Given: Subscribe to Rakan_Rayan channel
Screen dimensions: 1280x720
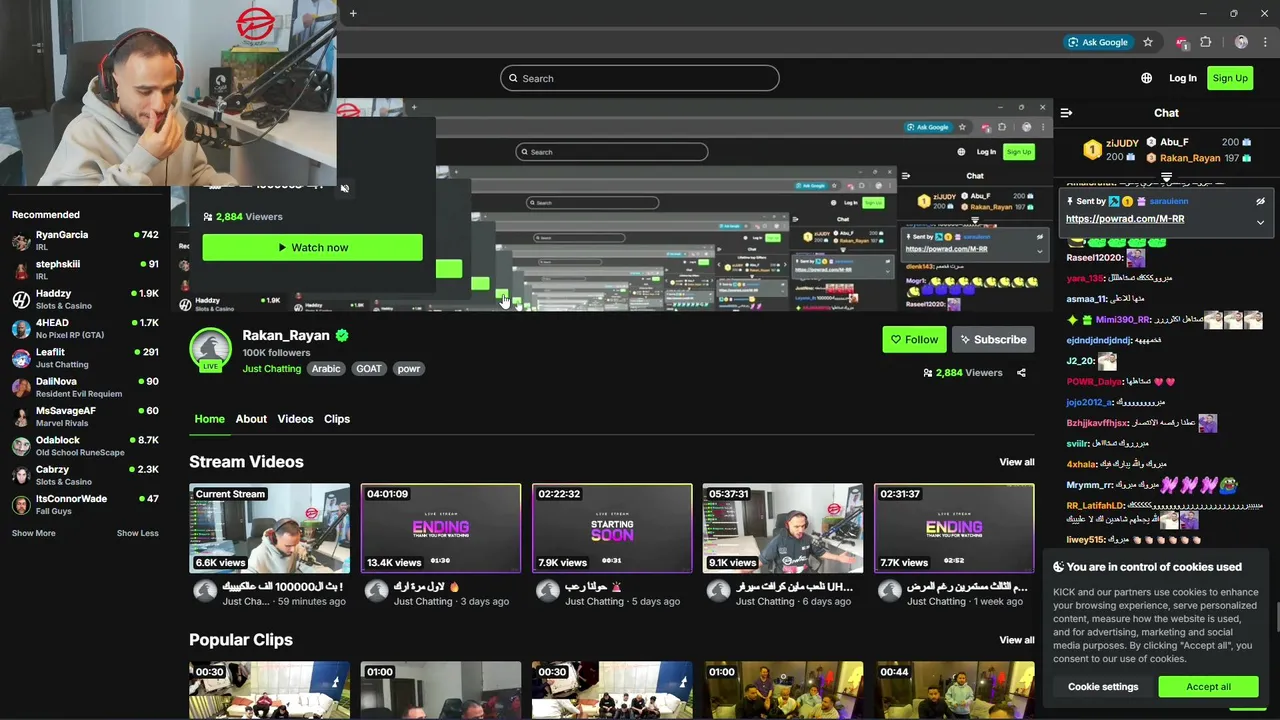Looking at the screenshot, I should [x=993, y=339].
